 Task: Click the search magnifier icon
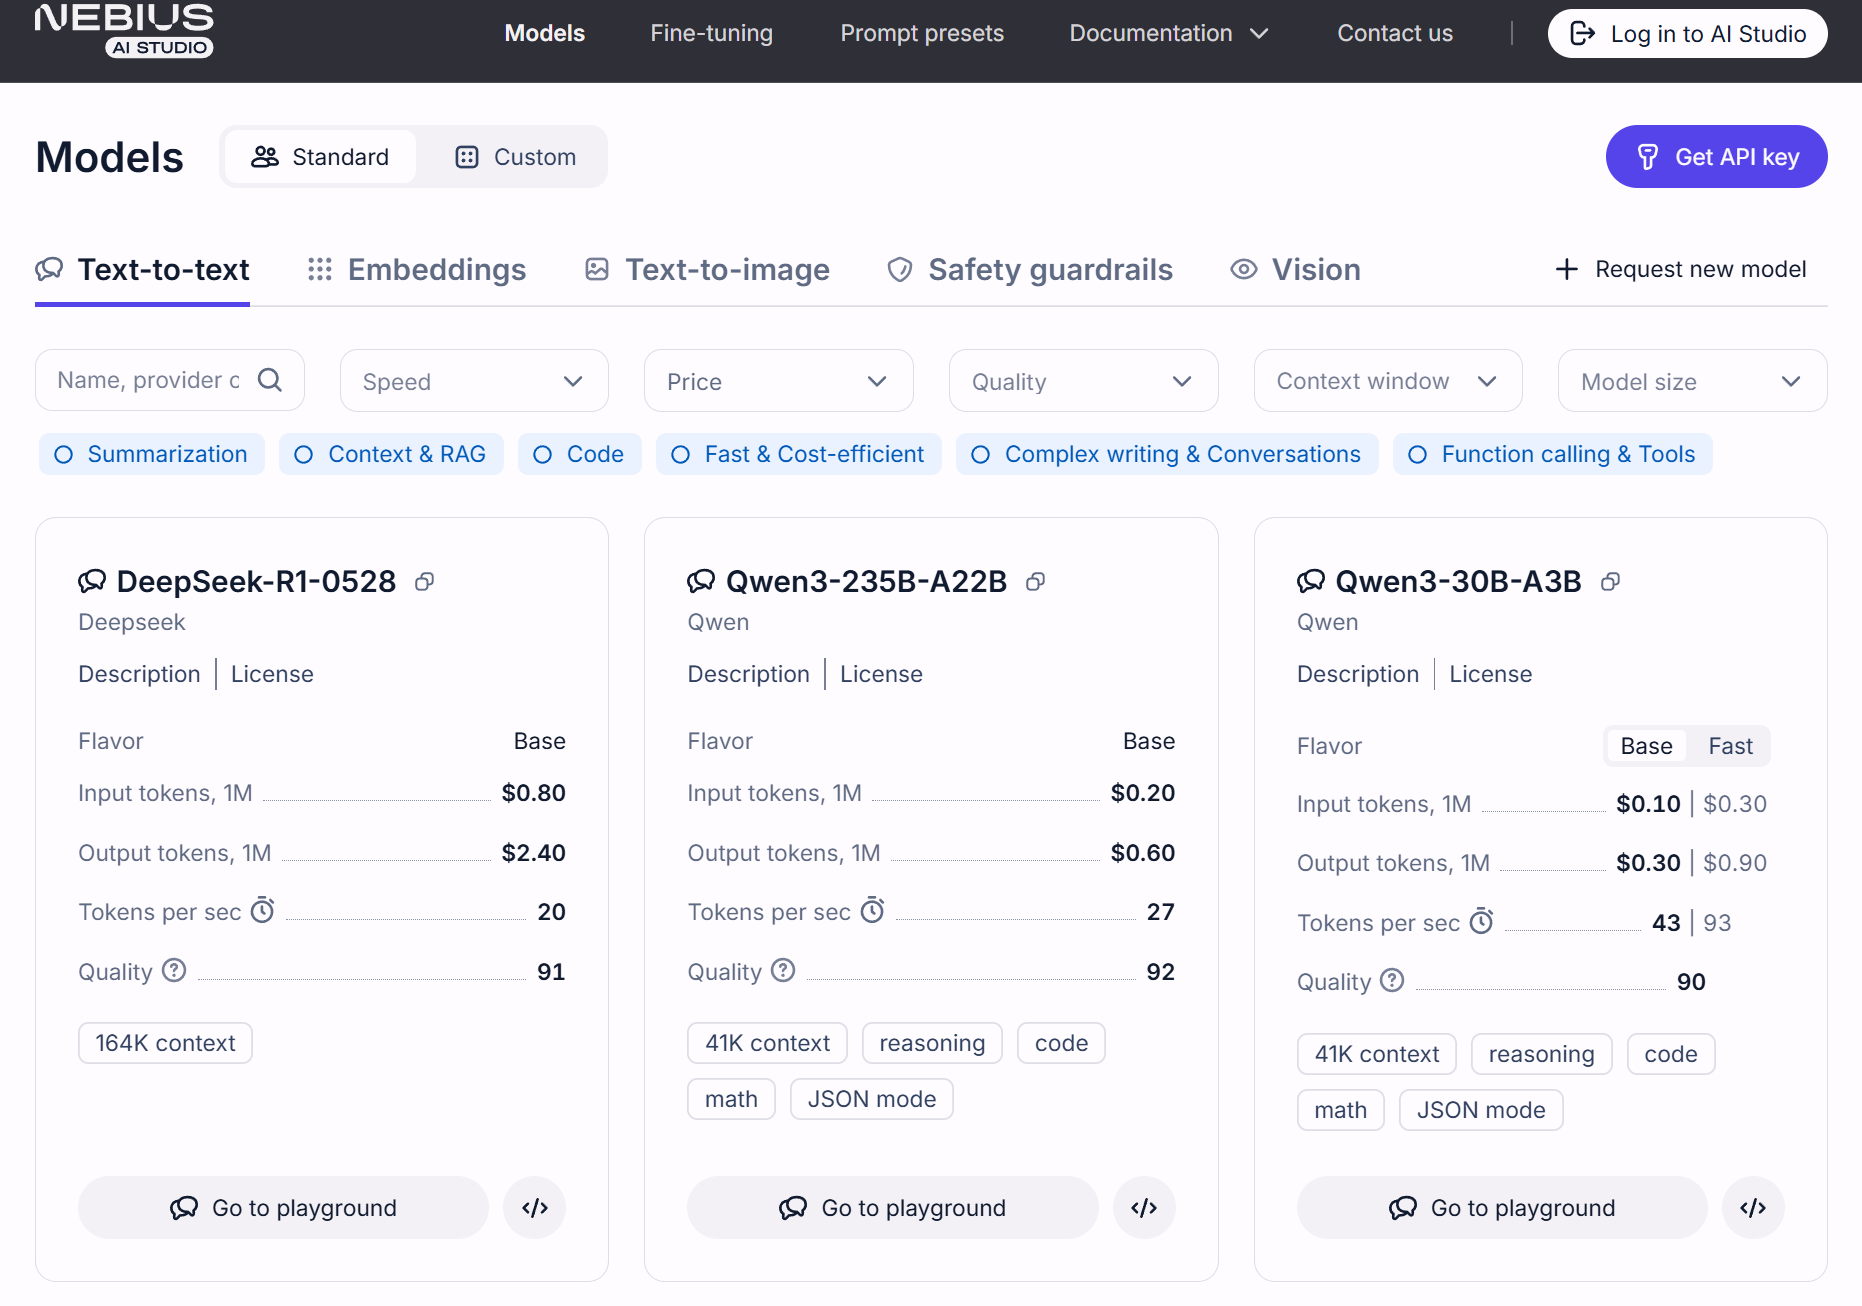pyautogui.click(x=270, y=380)
